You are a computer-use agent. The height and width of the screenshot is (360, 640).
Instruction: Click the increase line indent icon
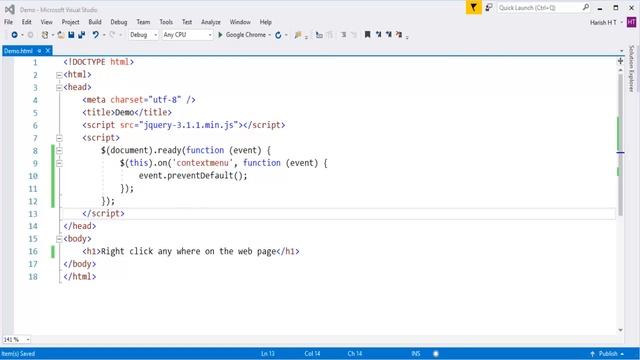pos(354,35)
